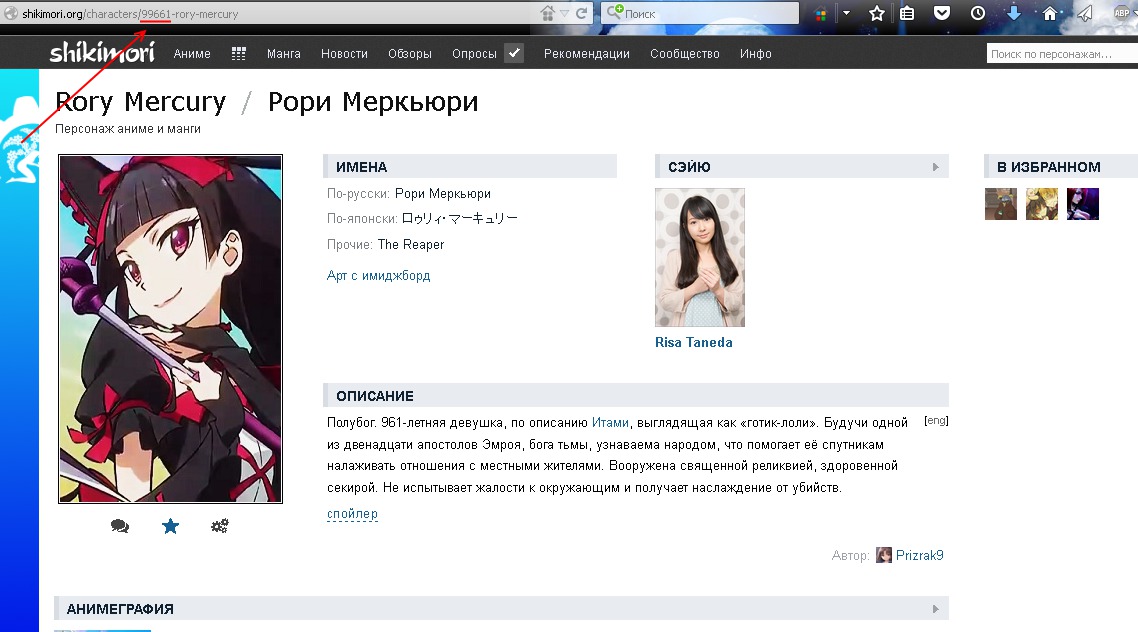Viewport: 1138px width, 632px height.
Task: Click the Поиск по персонажам search field
Action: [1060, 54]
